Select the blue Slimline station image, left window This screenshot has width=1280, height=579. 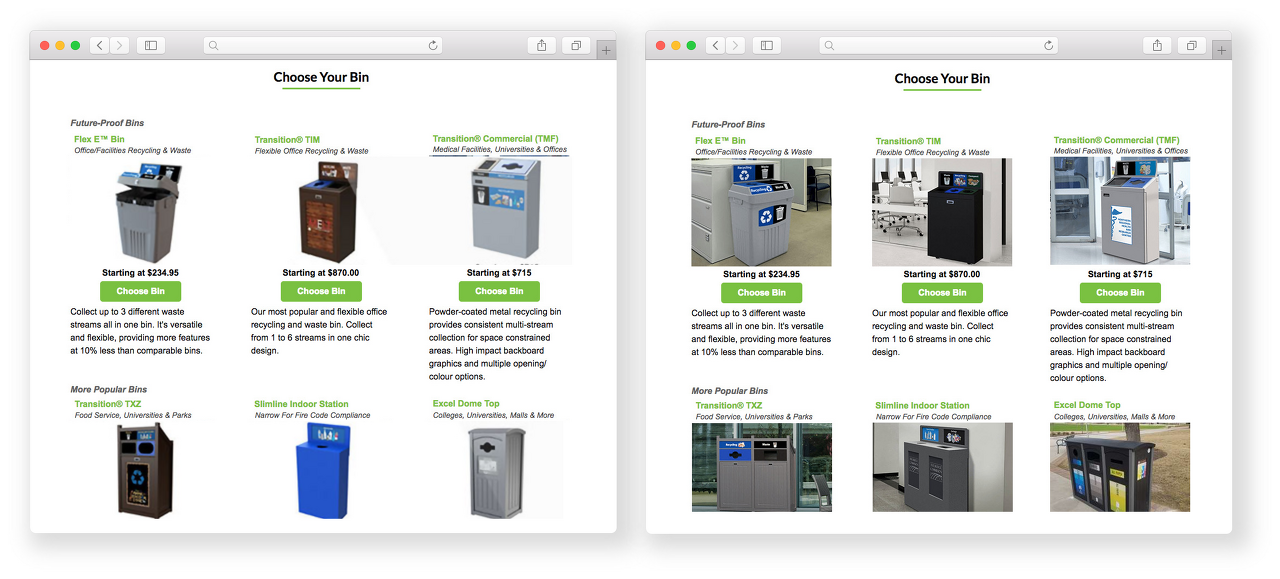(x=323, y=470)
